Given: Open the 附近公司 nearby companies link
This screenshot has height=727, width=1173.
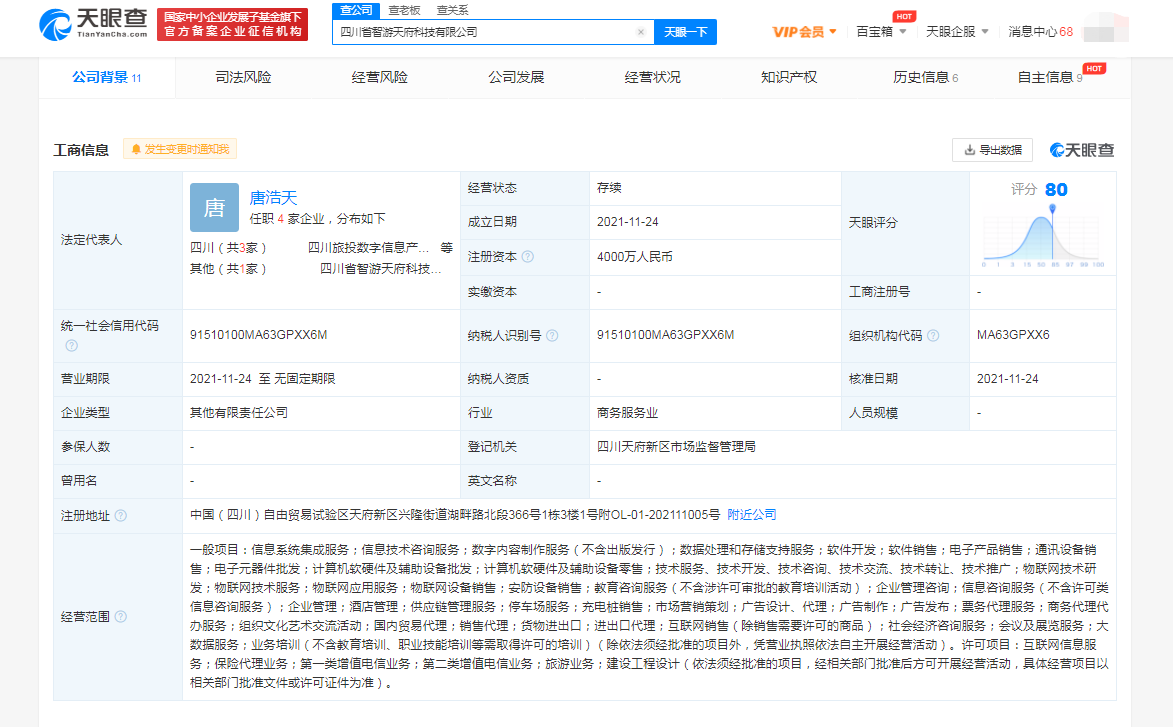Looking at the screenshot, I should pyautogui.click(x=751, y=515).
